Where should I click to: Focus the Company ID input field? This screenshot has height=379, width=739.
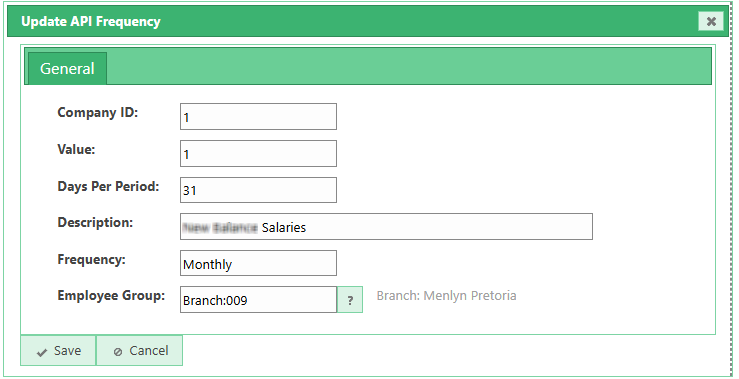[x=258, y=116]
